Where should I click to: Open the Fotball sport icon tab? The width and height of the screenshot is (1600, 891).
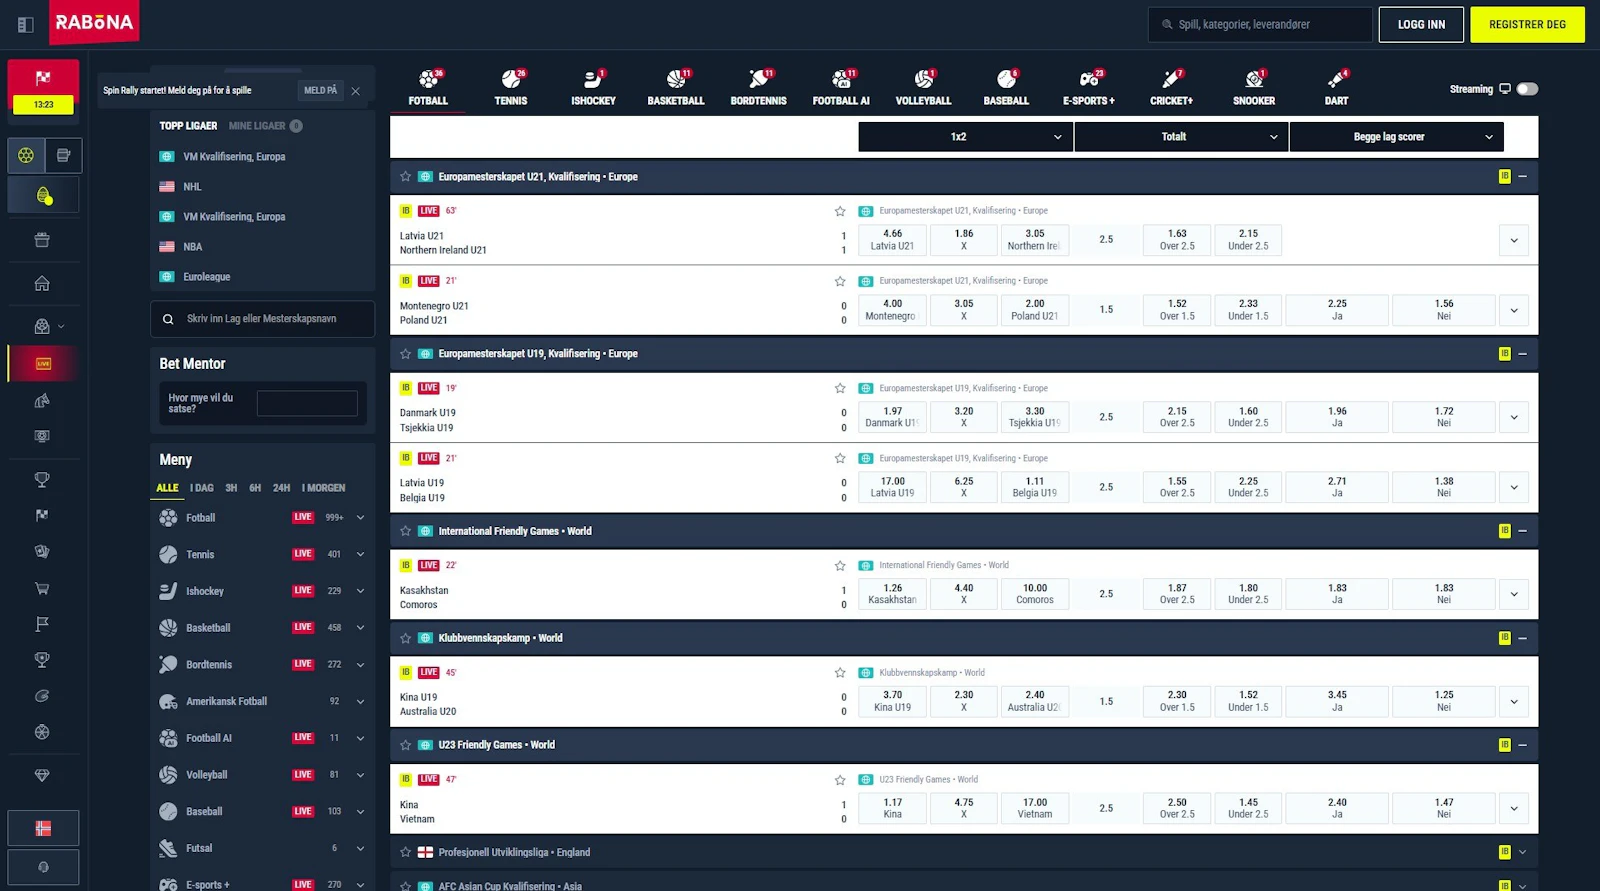(428, 87)
